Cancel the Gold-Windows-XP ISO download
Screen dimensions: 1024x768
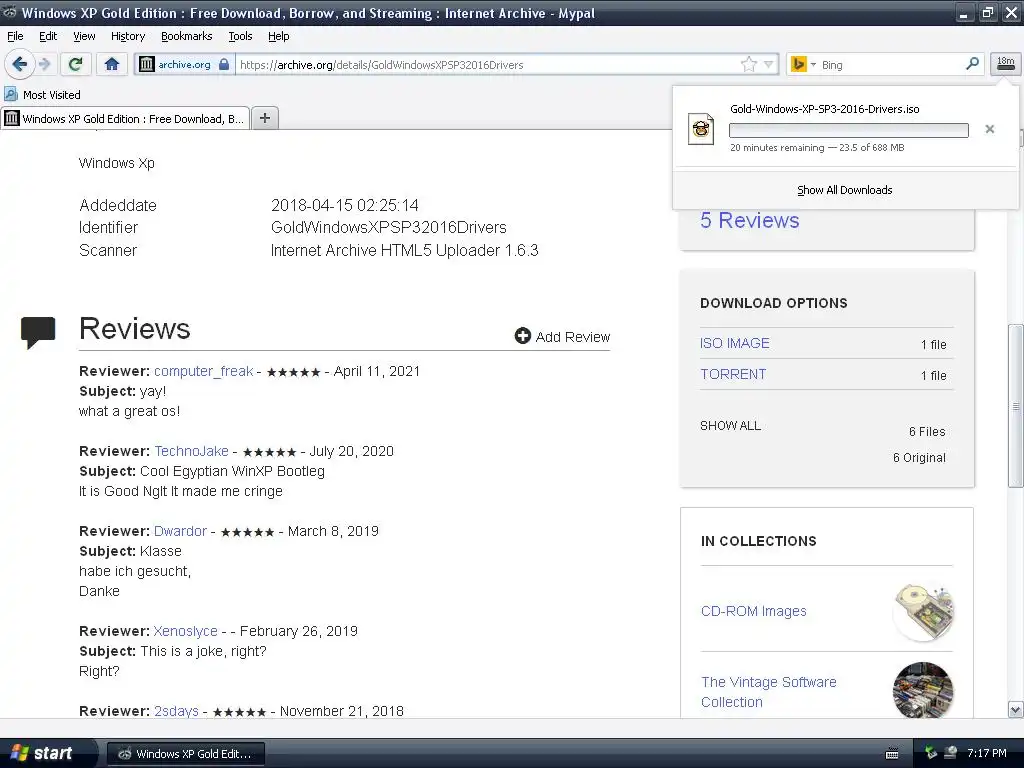pyautogui.click(x=989, y=129)
